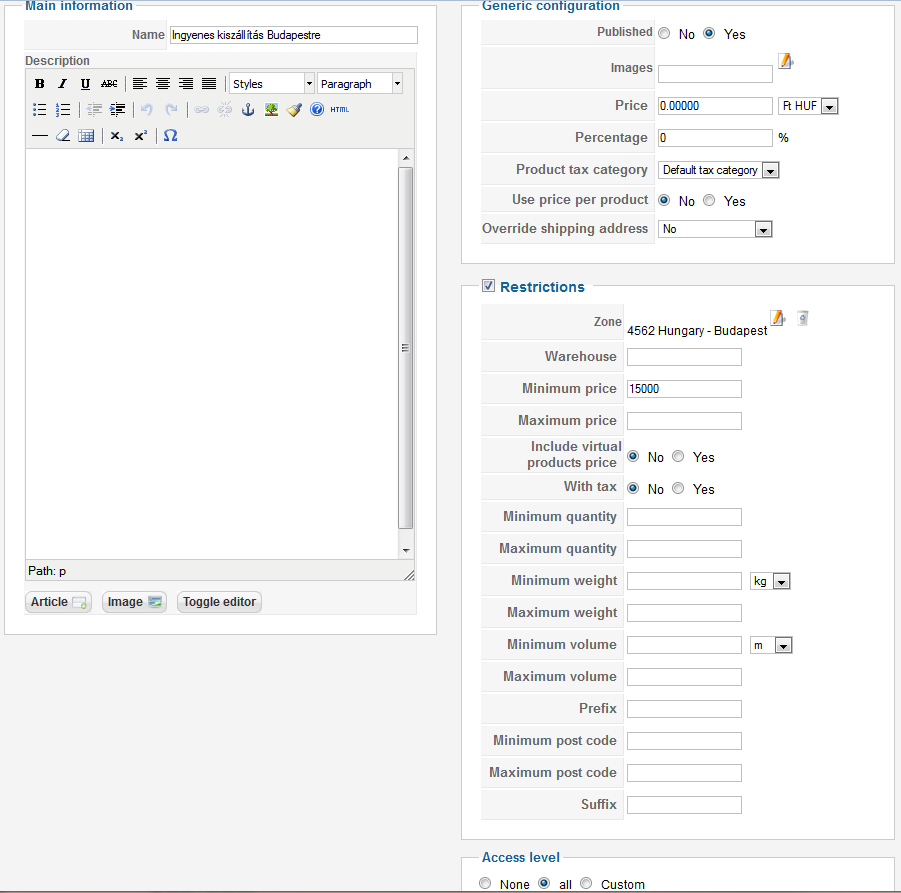Open the Ft HUF currency dropdown
The image size is (901, 893).
808,106
